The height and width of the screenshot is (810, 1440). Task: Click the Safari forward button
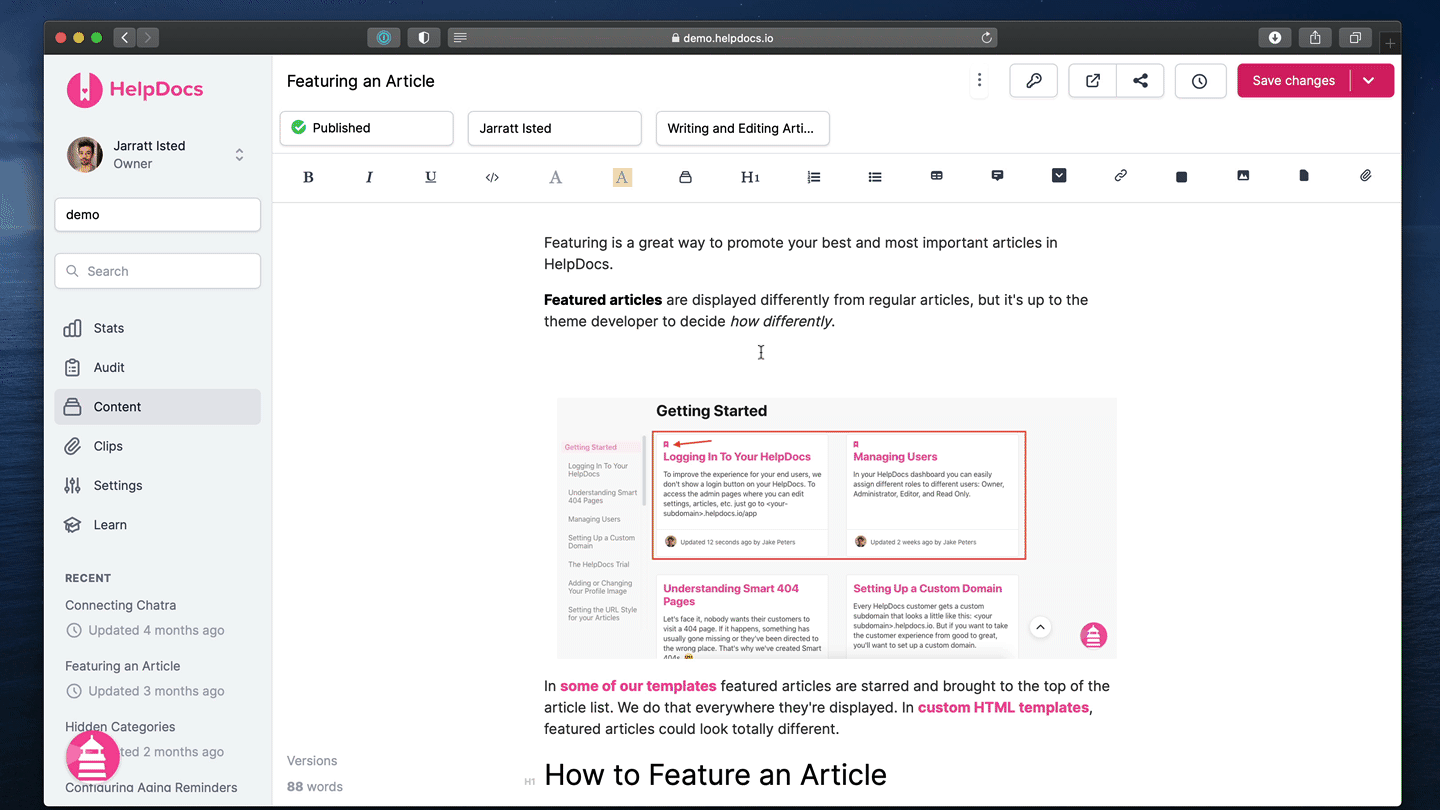pos(148,38)
